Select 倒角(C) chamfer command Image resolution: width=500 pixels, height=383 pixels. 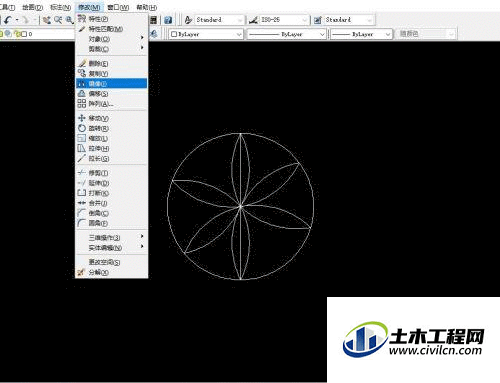tap(112, 213)
